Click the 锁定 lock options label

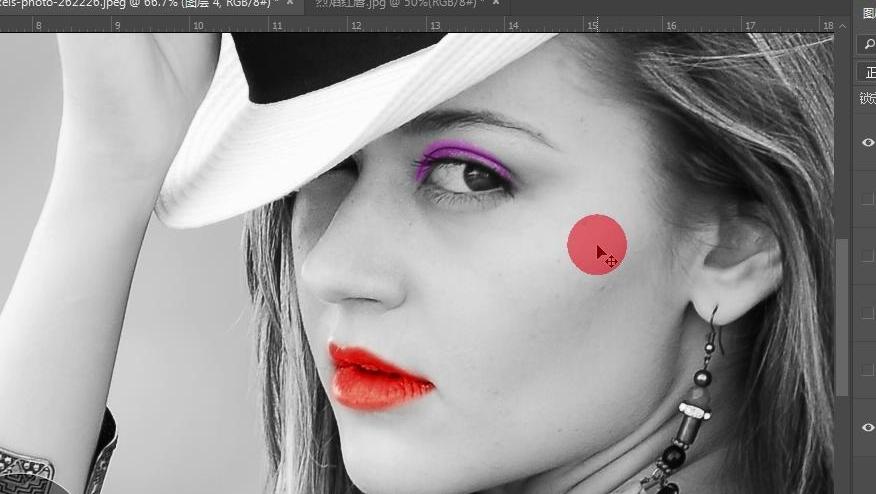pyautogui.click(x=868, y=99)
